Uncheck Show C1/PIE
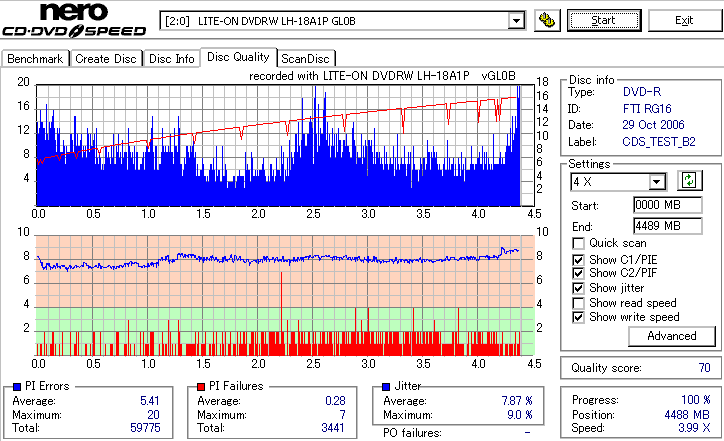The height and width of the screenshot is (441, 724). (x=578, y=260)
